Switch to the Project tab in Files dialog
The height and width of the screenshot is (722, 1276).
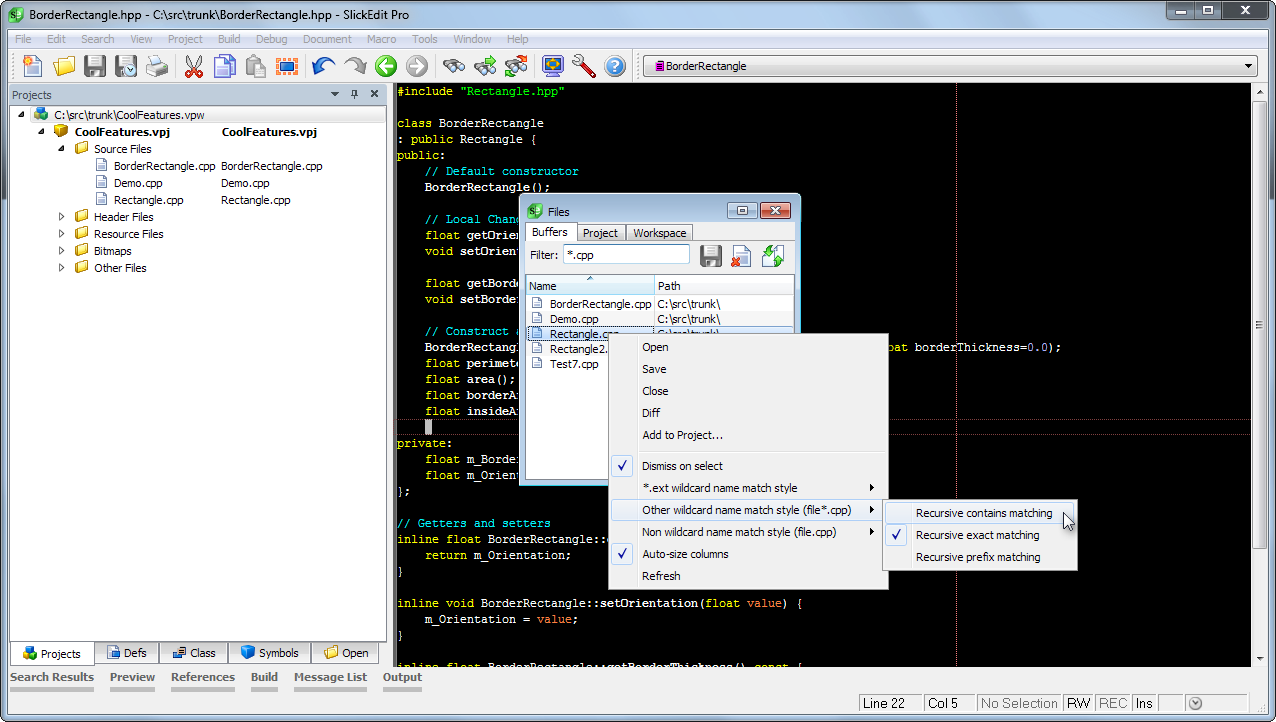[x=600, y=233]
